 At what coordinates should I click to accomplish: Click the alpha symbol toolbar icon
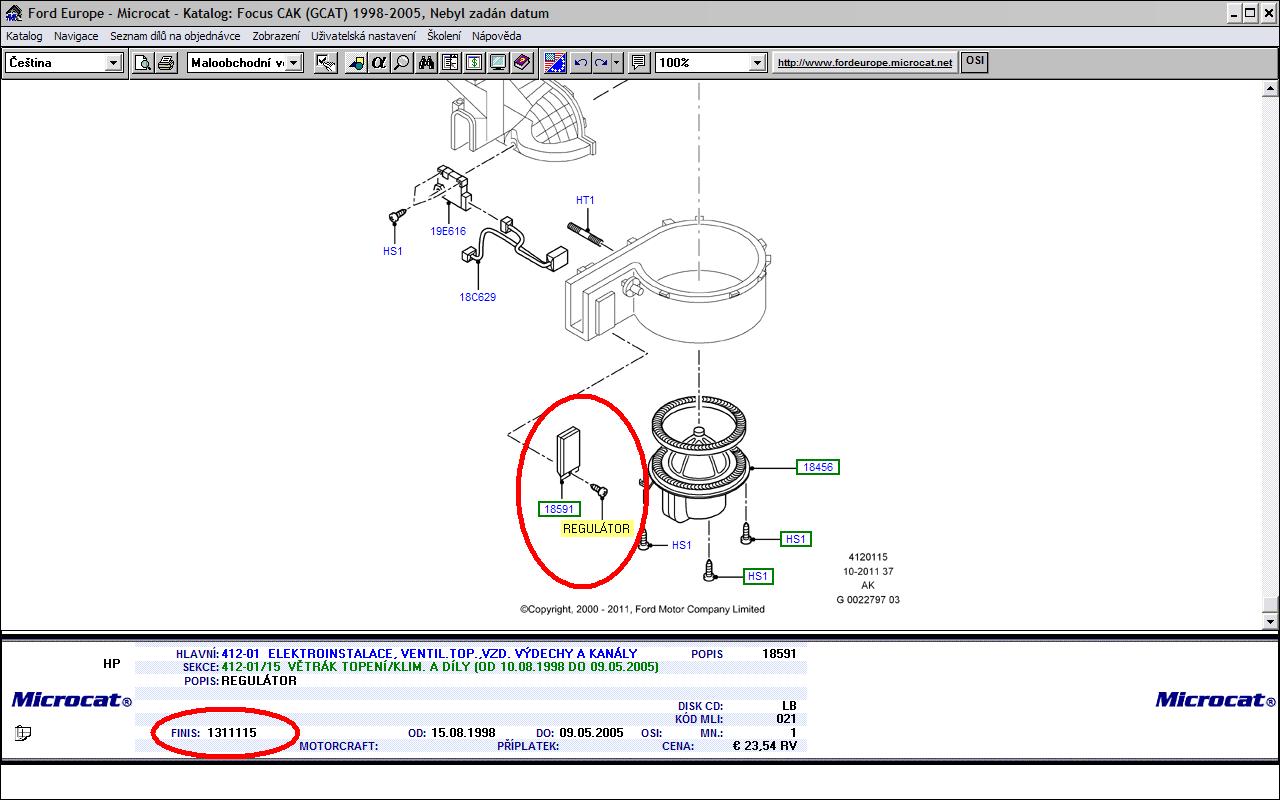[379, 63]
